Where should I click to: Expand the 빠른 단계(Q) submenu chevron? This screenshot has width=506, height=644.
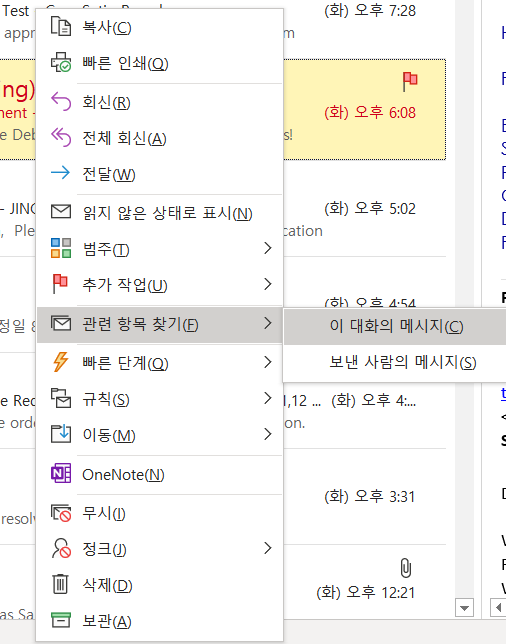pos(268,362)
